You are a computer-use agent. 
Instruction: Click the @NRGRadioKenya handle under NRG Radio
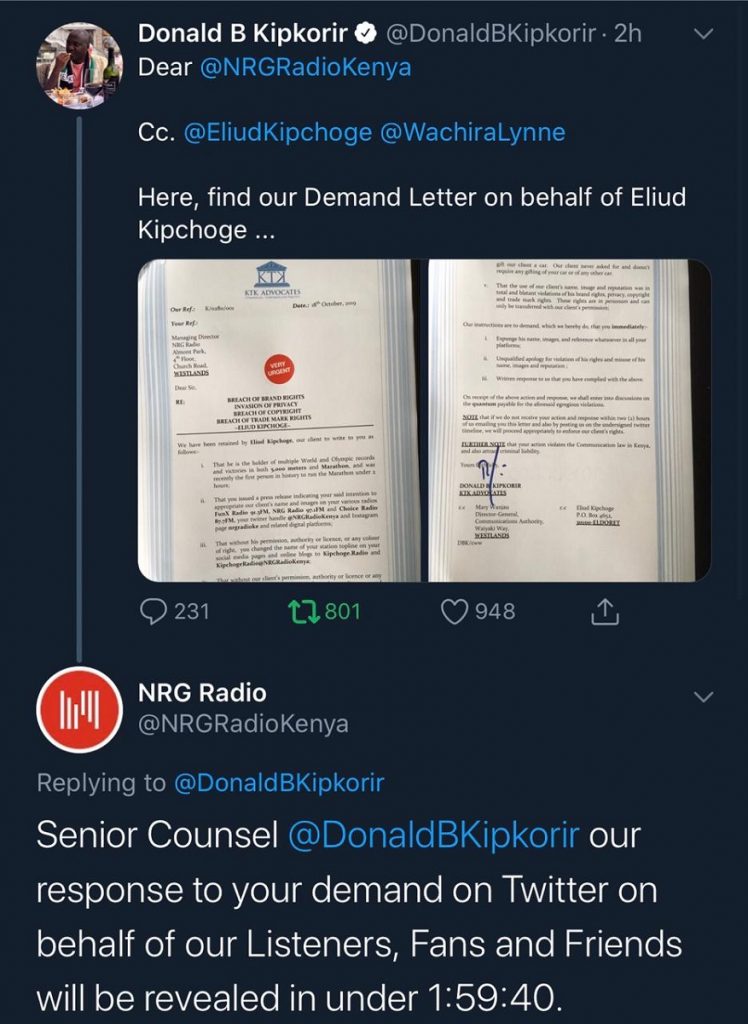pos(243,723)
